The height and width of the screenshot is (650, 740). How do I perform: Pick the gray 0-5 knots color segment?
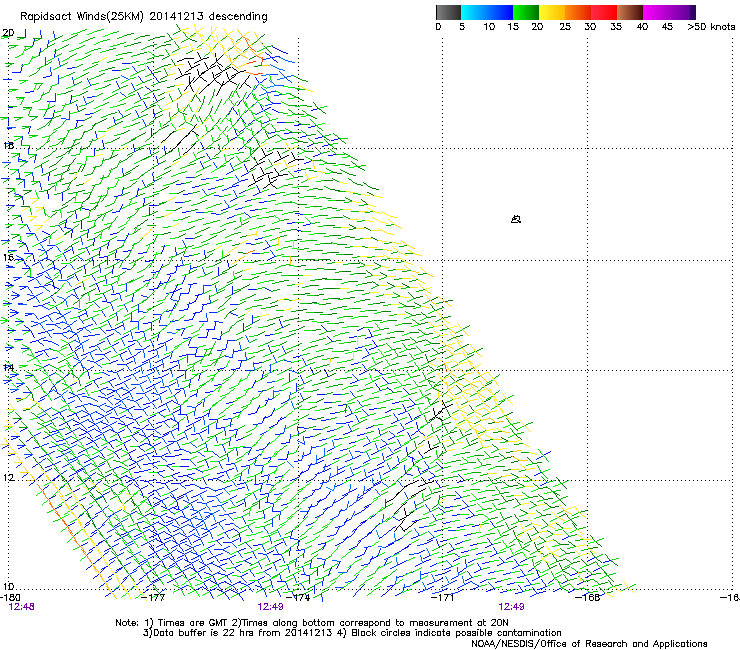[448, 12]
